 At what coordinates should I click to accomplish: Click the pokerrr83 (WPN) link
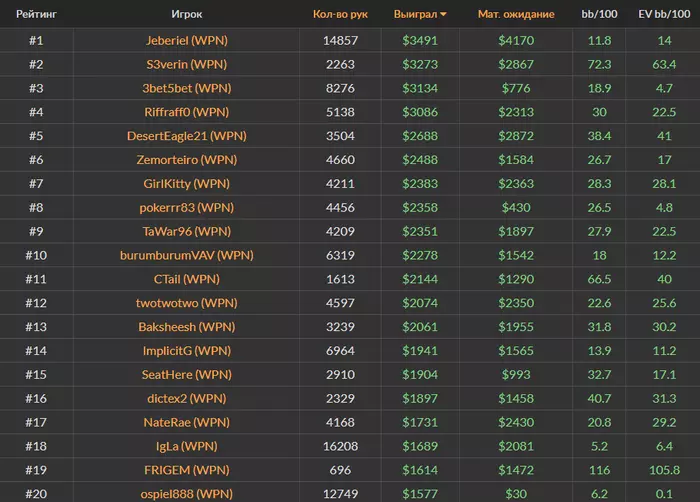187,208
